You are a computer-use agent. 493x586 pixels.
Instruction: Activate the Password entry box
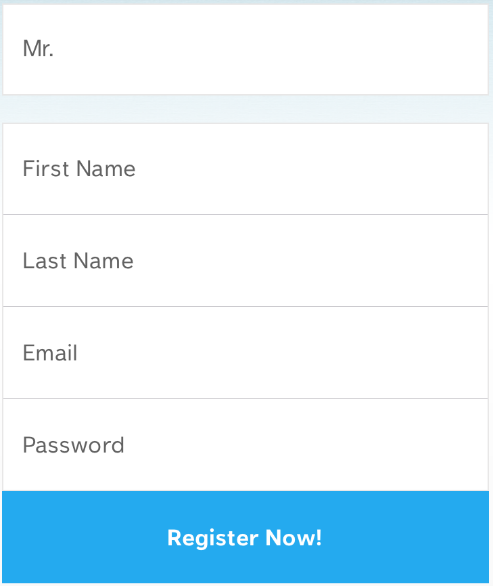(x=246, y=445)
